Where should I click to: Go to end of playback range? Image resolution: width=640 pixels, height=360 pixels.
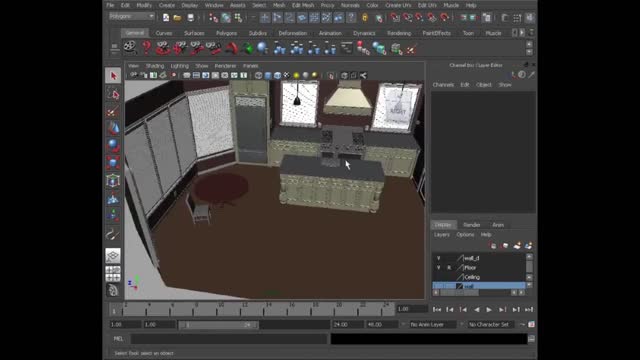pos(529,309)
